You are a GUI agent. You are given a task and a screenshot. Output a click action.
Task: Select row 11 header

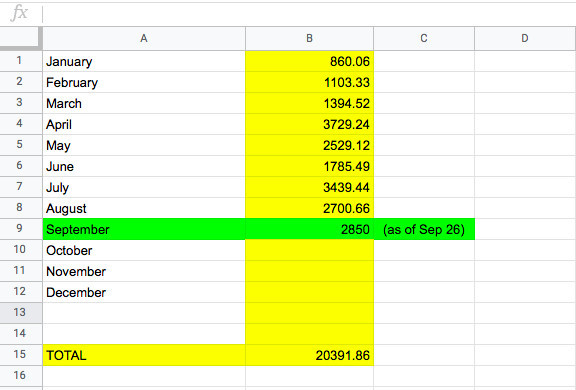[x=21, y=271]
